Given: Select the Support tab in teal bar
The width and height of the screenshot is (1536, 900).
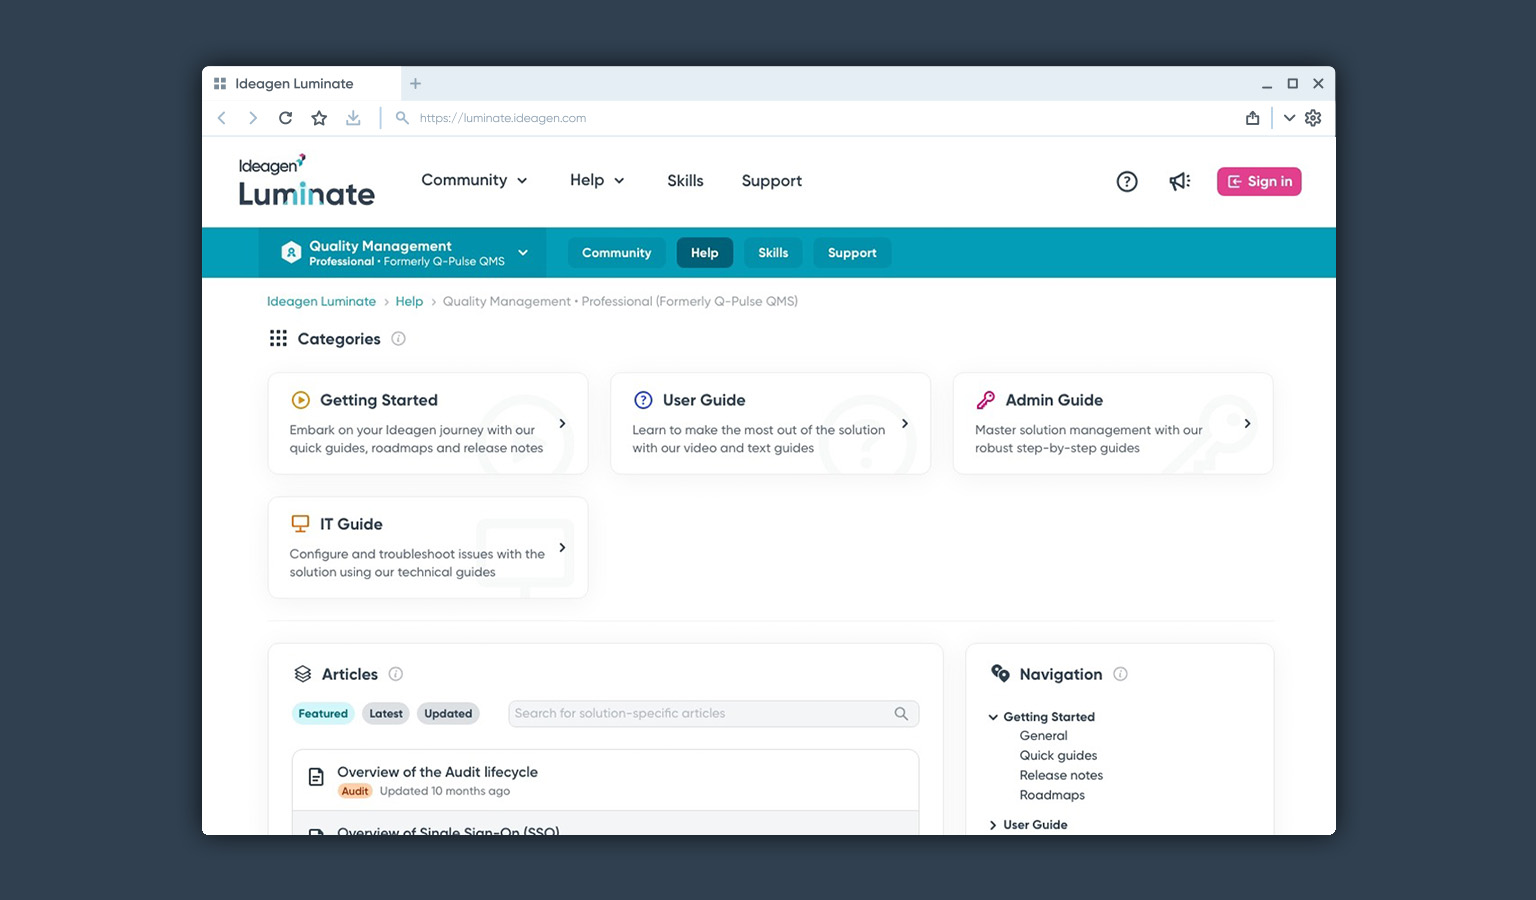Looking at the screenshot, I should [852, 253].
